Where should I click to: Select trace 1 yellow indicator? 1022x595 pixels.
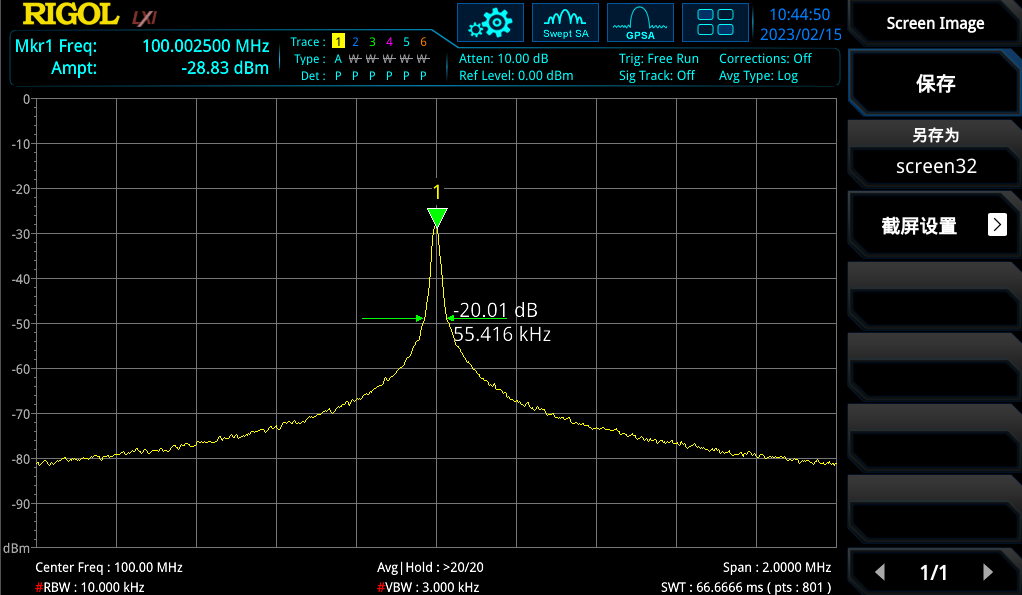coord(338,42)
